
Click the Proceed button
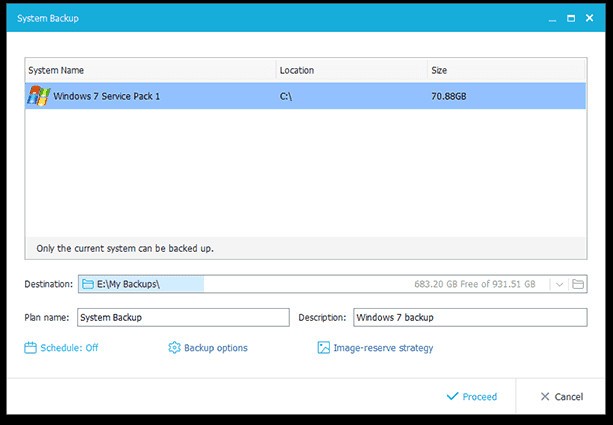point(472,396)
